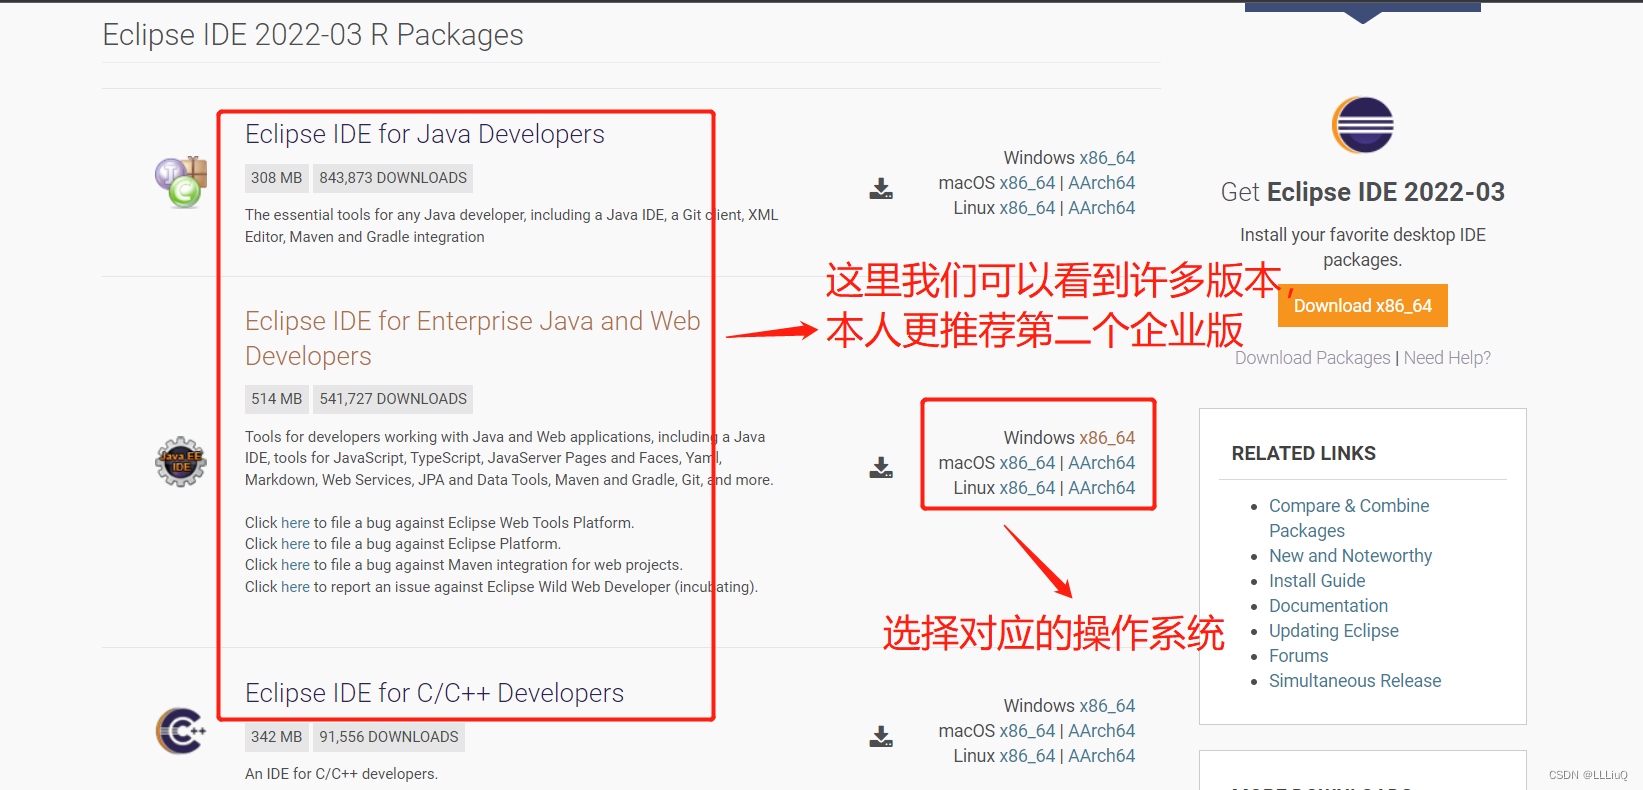Click the Eclipse logo above Get Eclipse IDE
Screen dimensions: 1643x790
tap(1363, 125)
